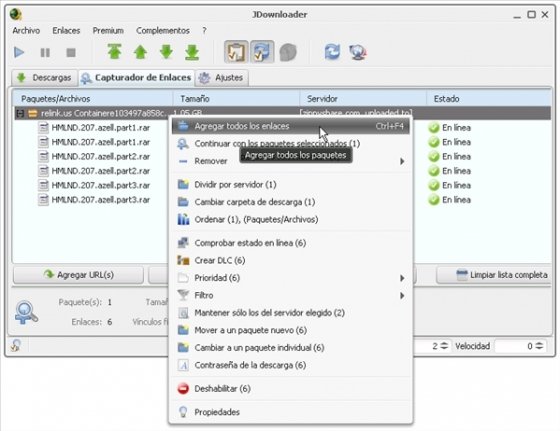Adjust the max downloads stepper showing 2
560x431 pixels.
click(444, 346)
